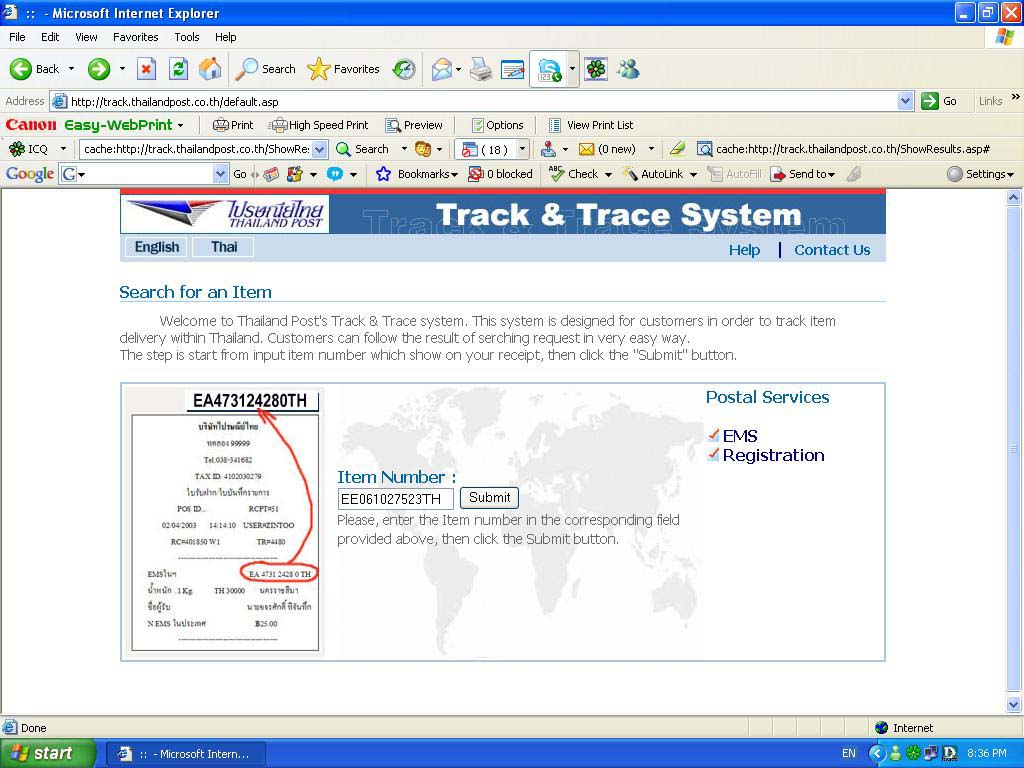The image size is (1024, 768).
Task: Expand the Address bar dropdown
Action: coord(905,101)
